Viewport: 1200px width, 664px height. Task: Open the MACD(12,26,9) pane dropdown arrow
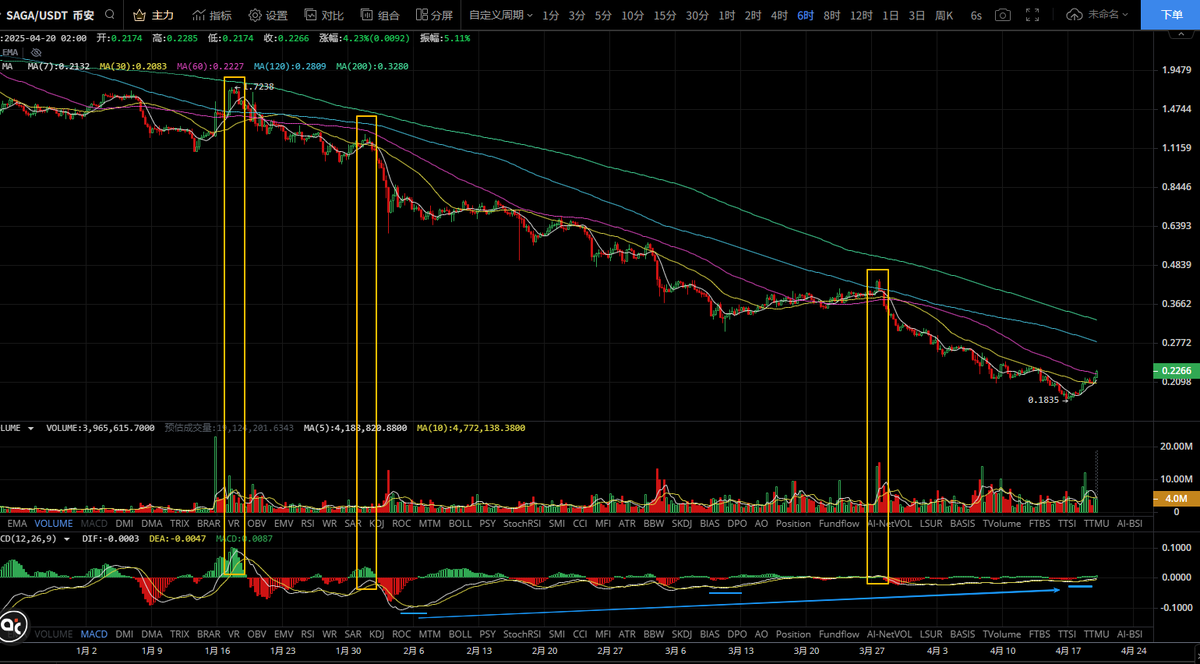pos(67,538)
